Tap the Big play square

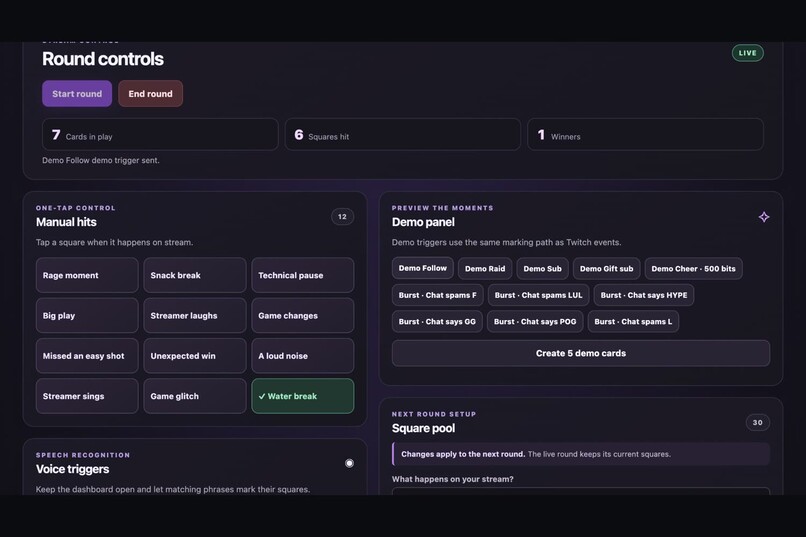pyautogui.click(x=87, y=316)
